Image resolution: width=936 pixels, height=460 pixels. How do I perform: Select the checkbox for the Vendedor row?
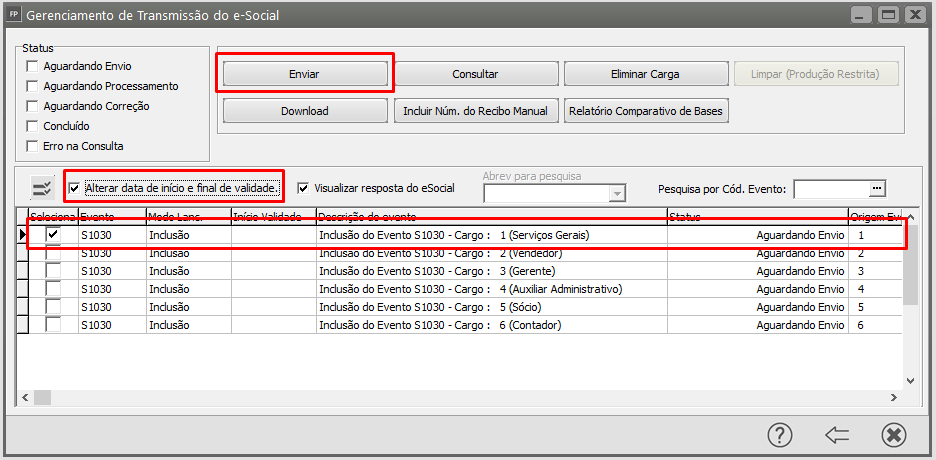pyautogui.click(x=53, y=254)
